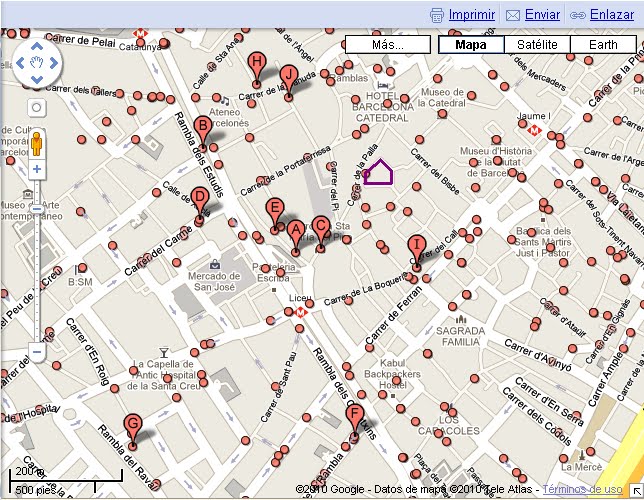Click the envelope send icon
The image size is (644, 500).
pyautogui.click(x=513, y=16)
